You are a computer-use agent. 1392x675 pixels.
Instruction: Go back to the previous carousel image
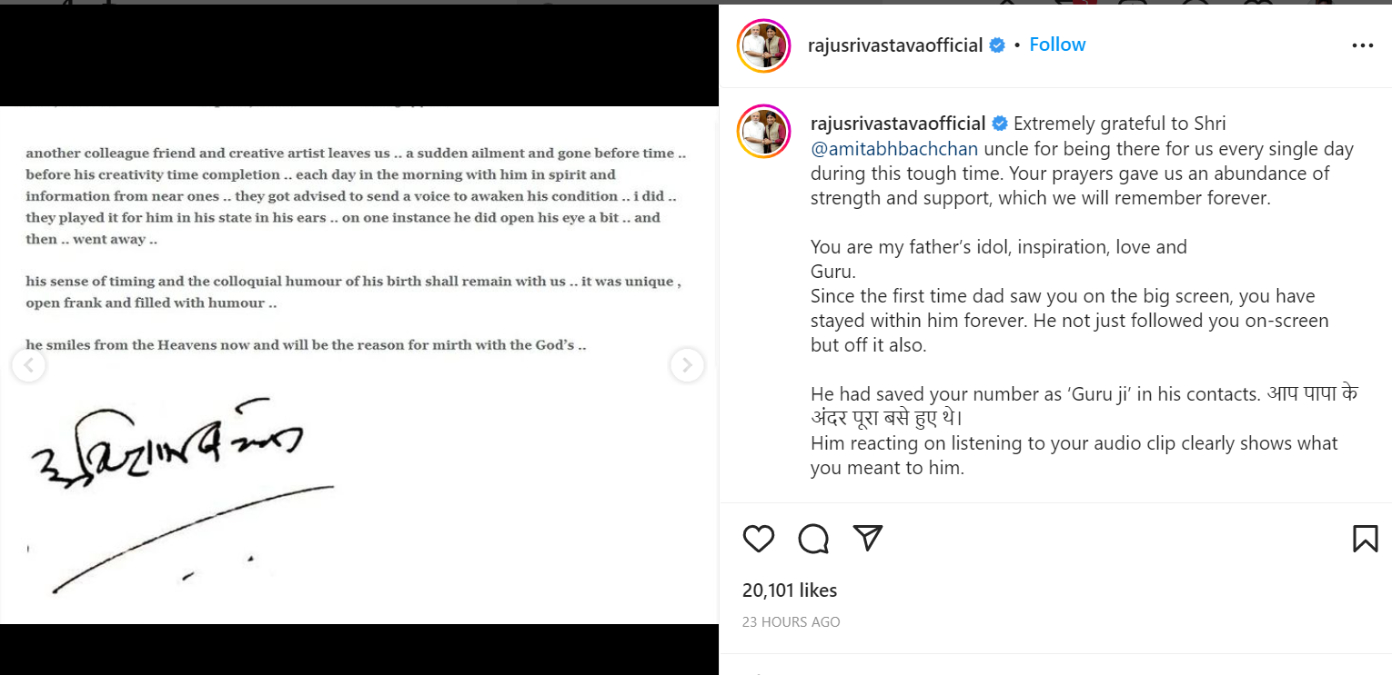28,365
